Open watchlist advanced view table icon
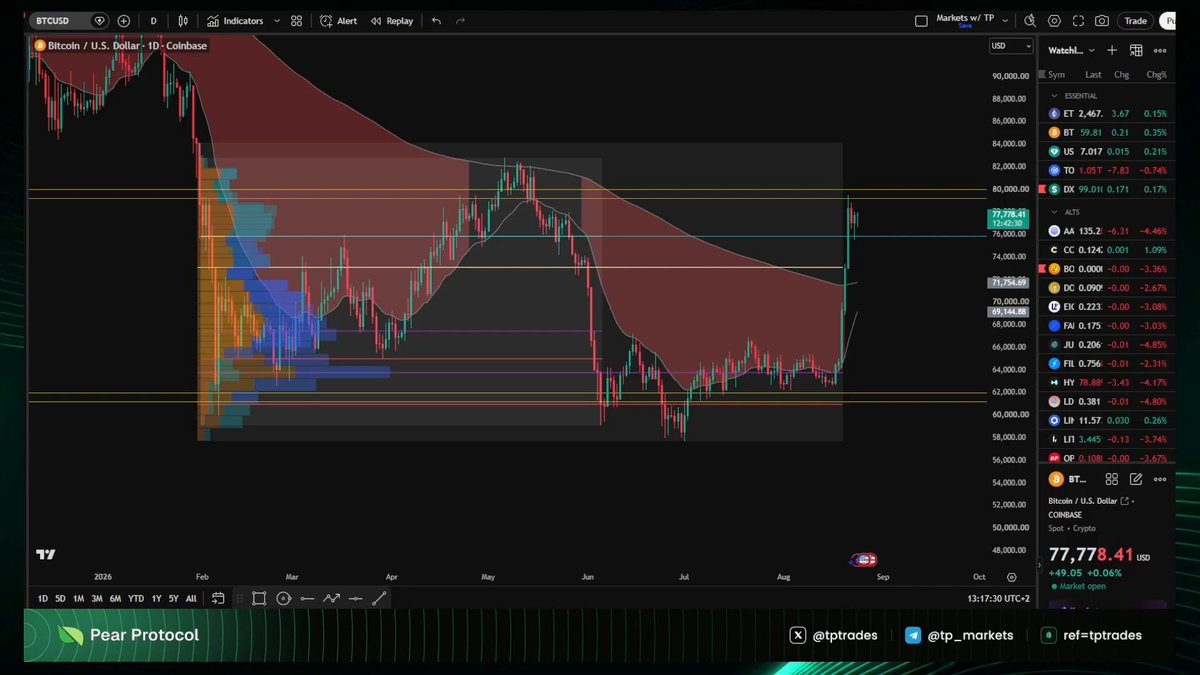The width and height of the screenshot is (1200, 675). (1136, 50)
